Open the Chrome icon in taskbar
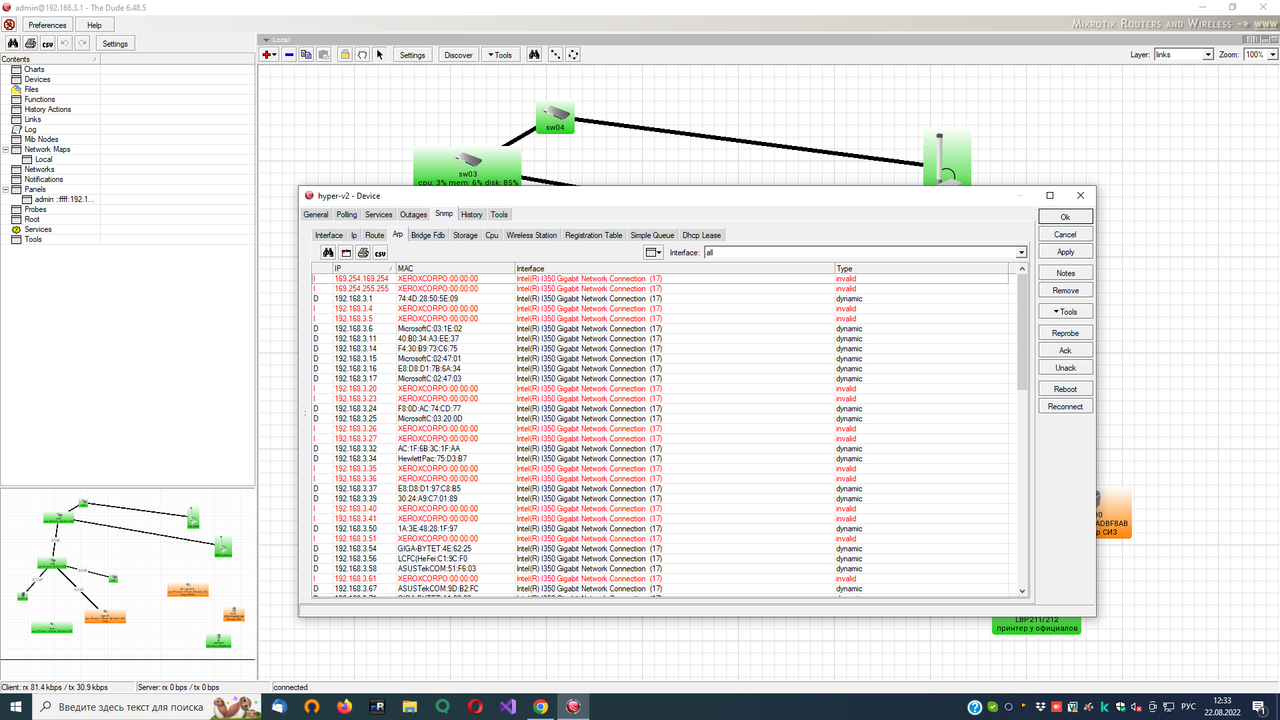The width and height of the screenshot is (1280, 720). point(540,706)
